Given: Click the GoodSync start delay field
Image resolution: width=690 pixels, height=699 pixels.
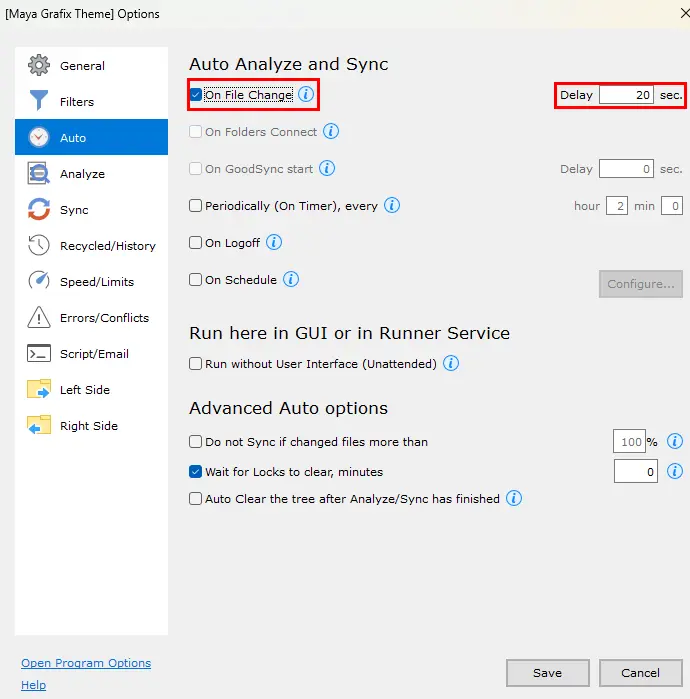Looking at the screenshot, I should pyautogui.click(x=626, y=169).
